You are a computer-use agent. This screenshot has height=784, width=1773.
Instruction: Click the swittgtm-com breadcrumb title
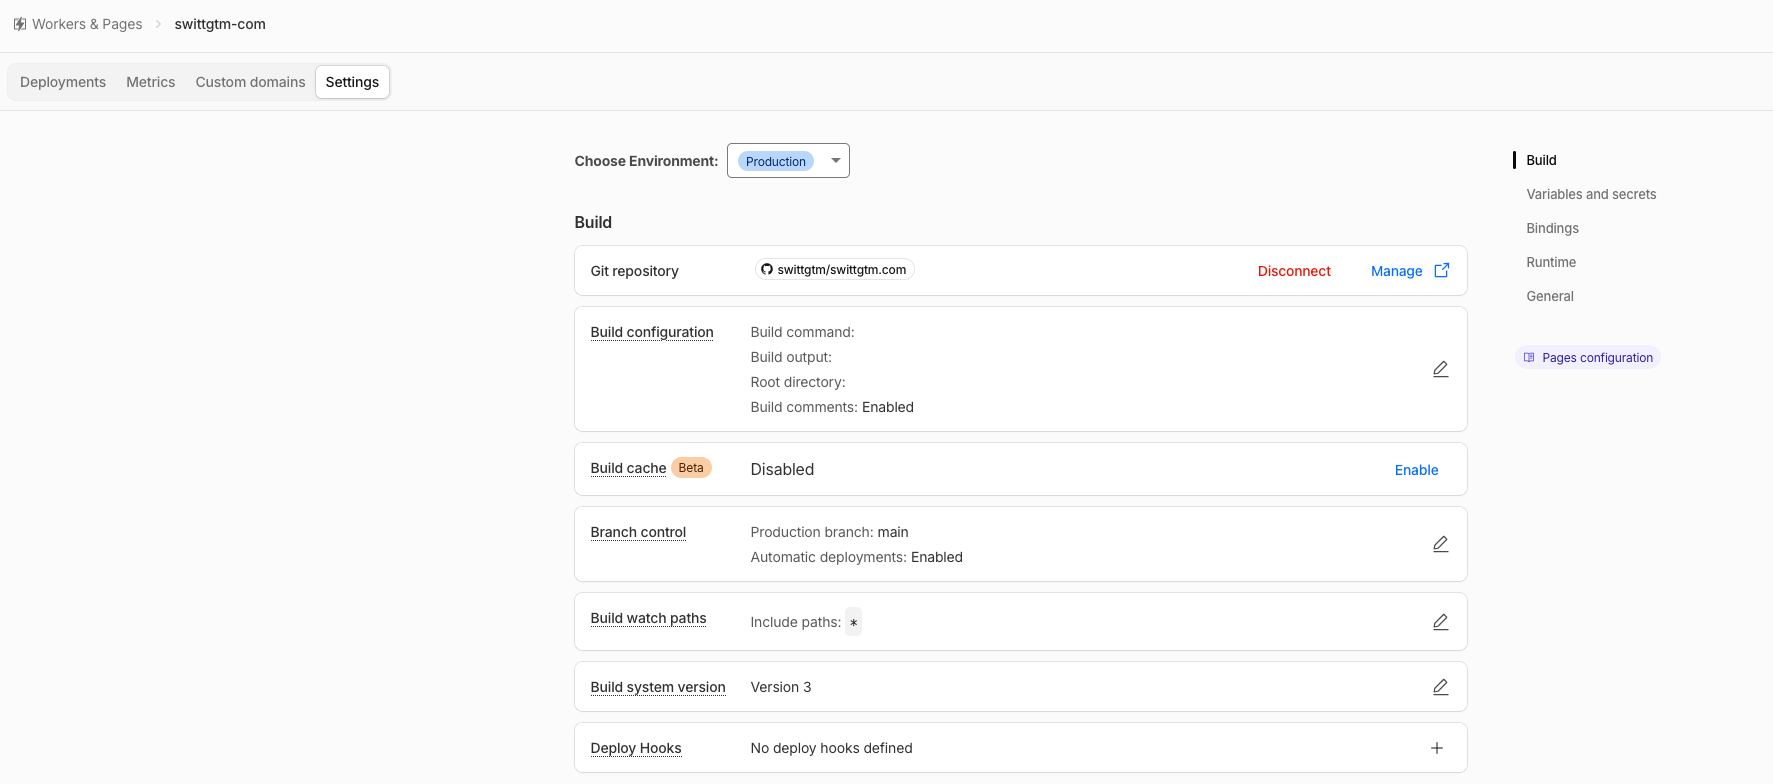(x=220, y=24)
